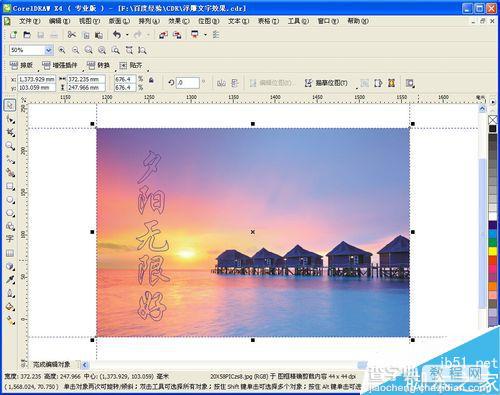Select the Table tool in toolbox
The height and width of the screenshot is (395, 500).
pos(10,253)
